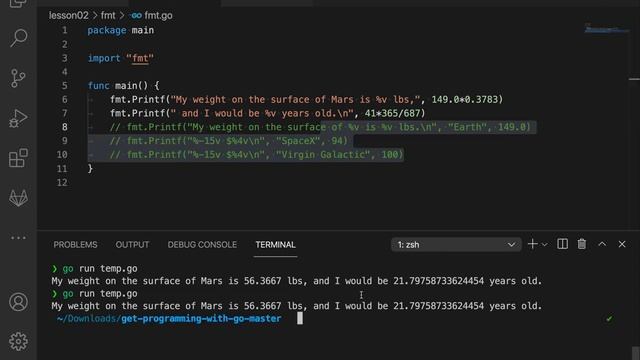
Task: Click the fmt folder breadcrumb
Action: tap(108, 16)
